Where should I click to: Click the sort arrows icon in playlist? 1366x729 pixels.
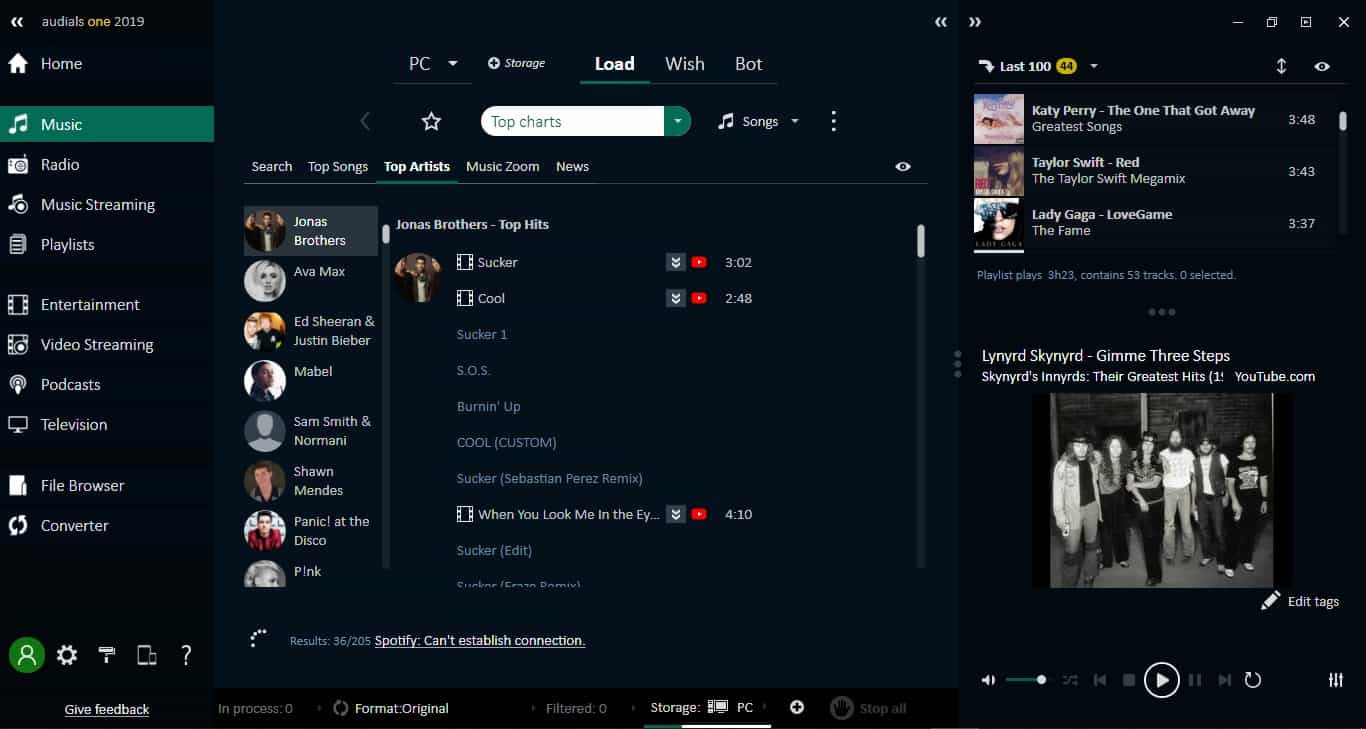pos(1281,66)
